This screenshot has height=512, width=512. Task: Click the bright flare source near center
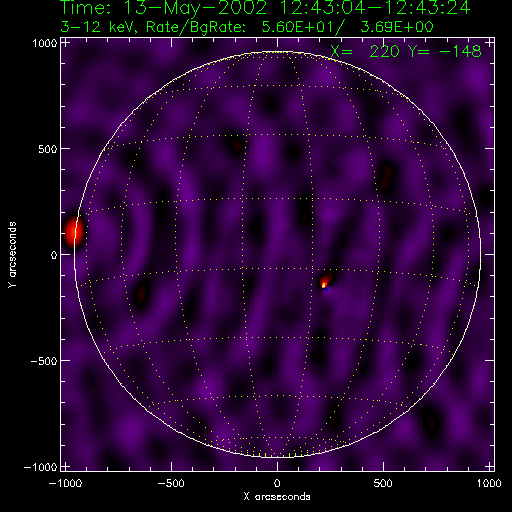coord(325,282)
